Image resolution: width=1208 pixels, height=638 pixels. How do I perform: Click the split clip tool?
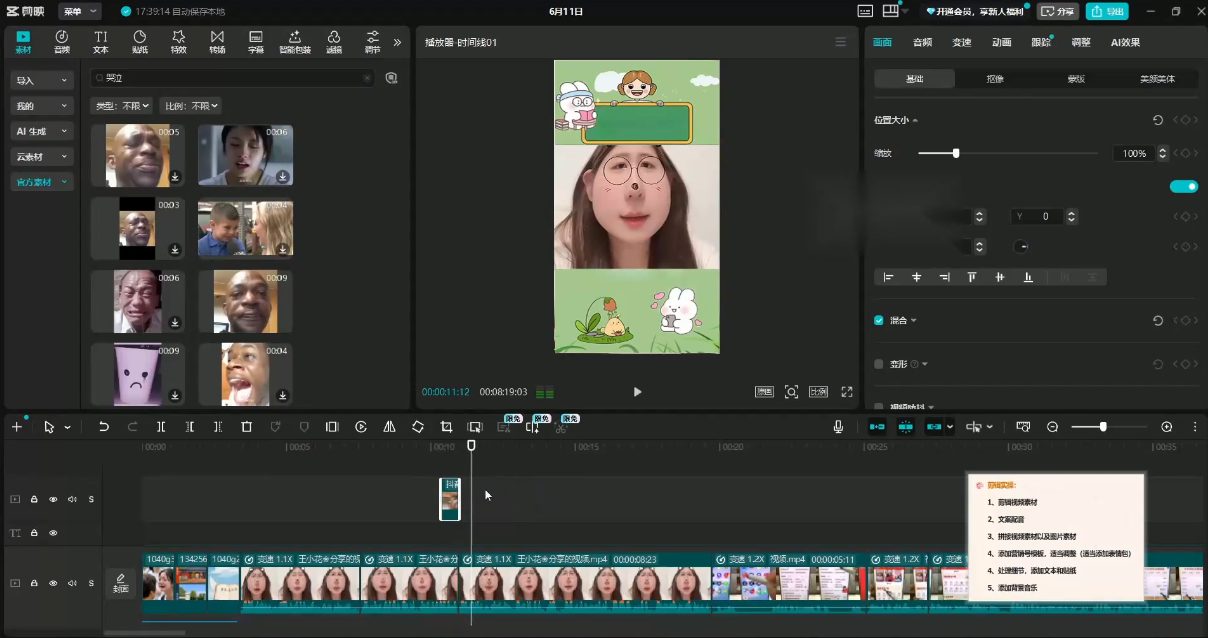160,427
